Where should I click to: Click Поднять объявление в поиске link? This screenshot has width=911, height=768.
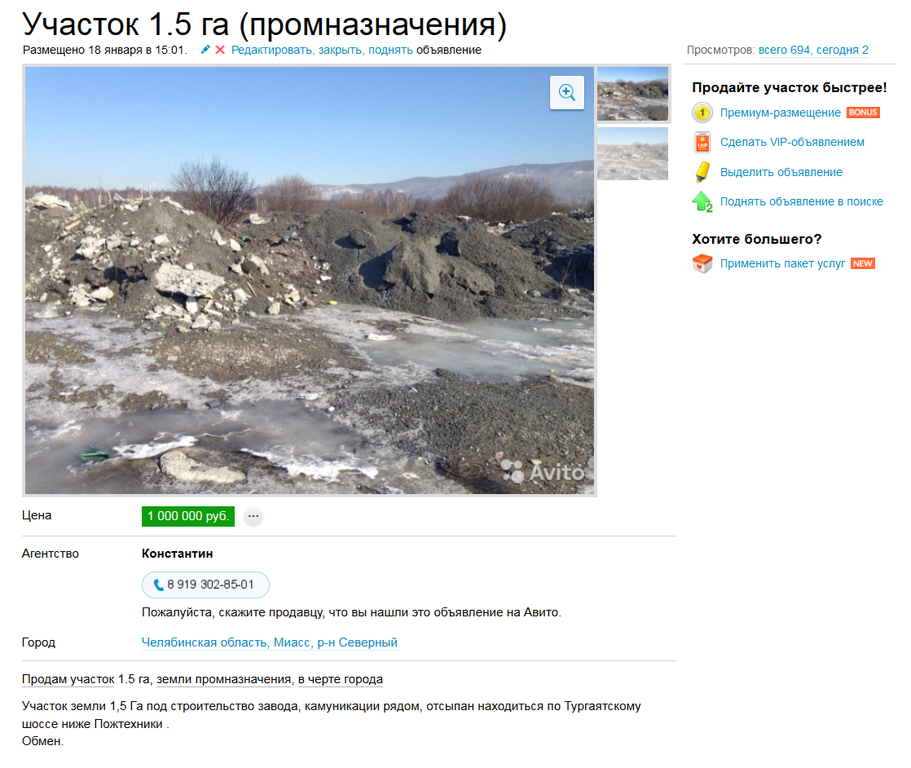tap(801, 202)
